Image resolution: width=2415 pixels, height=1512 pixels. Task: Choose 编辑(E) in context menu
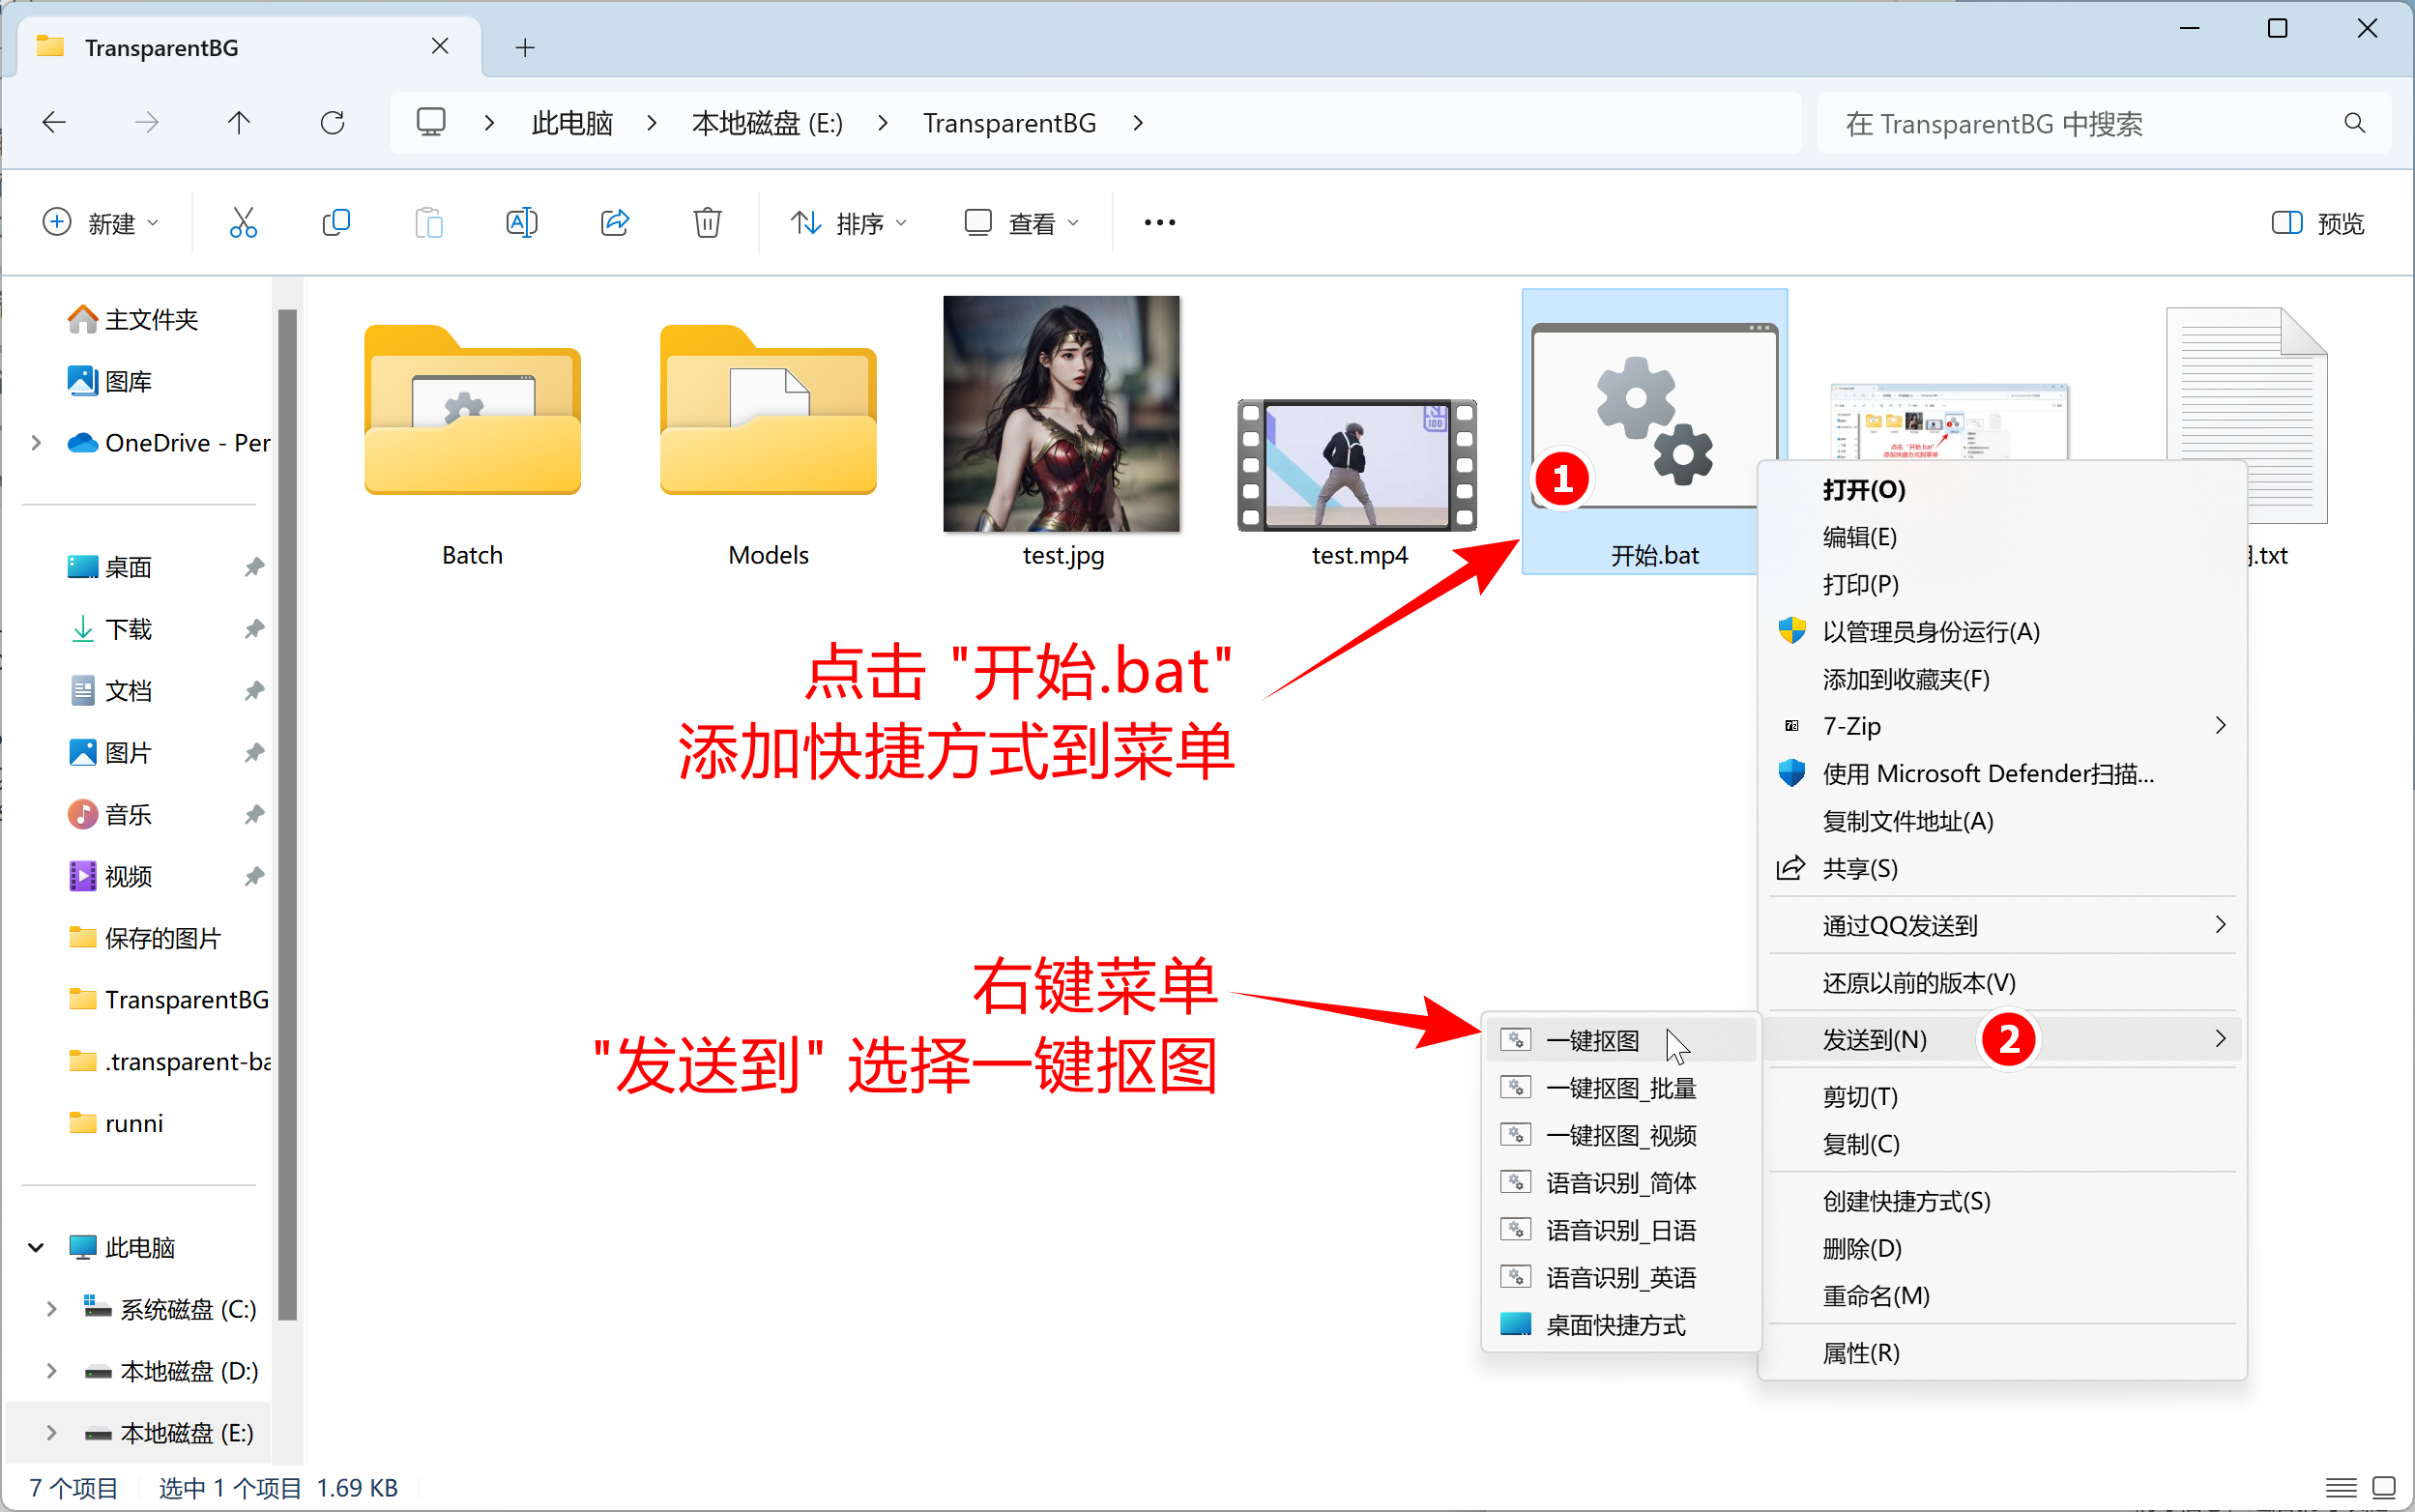[2003, 537]
